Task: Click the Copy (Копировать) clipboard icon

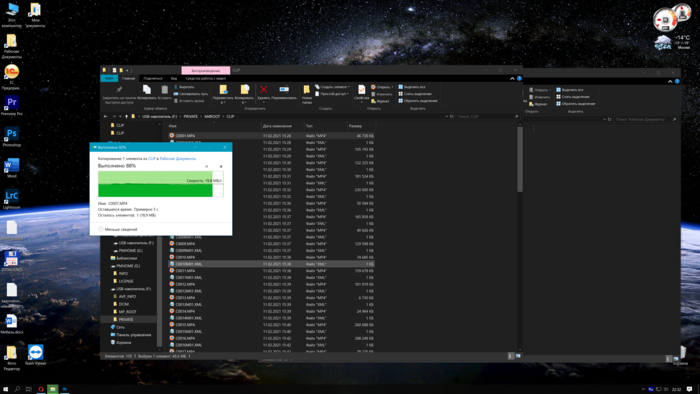Action: pyautogui.click(x=146, y=89)
